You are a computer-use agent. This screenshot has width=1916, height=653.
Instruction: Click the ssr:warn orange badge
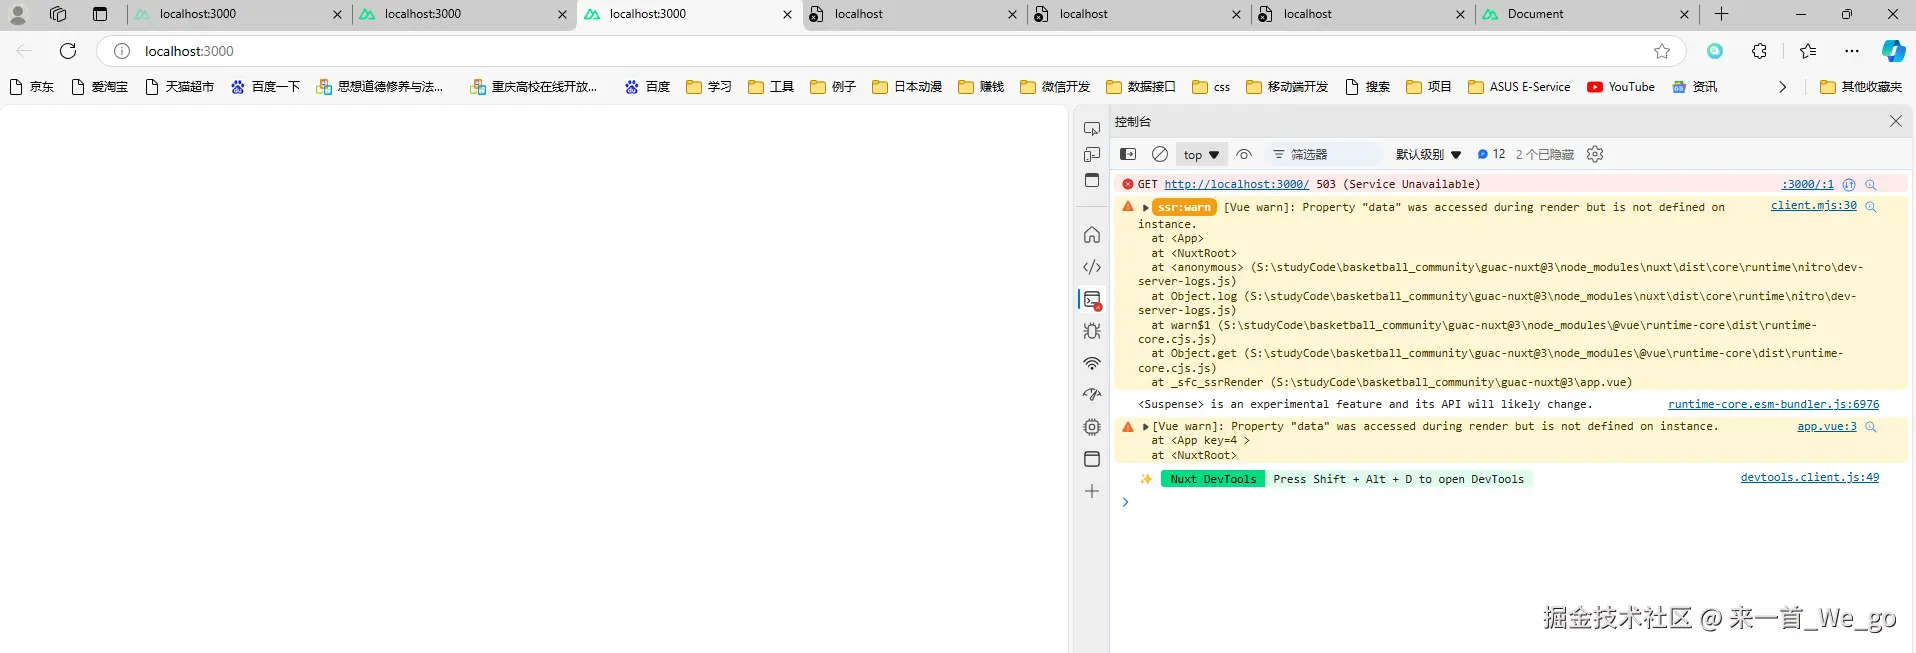coord(1184,207)
